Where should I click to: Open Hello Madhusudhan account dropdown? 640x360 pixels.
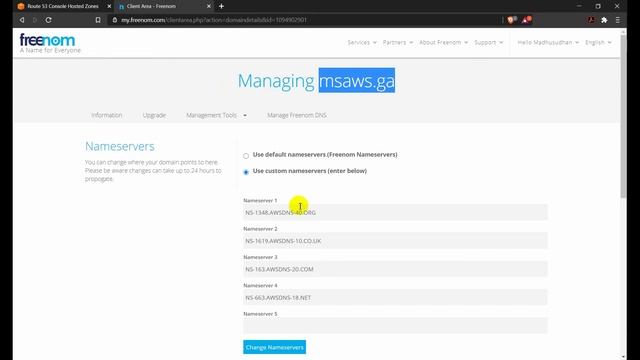pos(548,42)
